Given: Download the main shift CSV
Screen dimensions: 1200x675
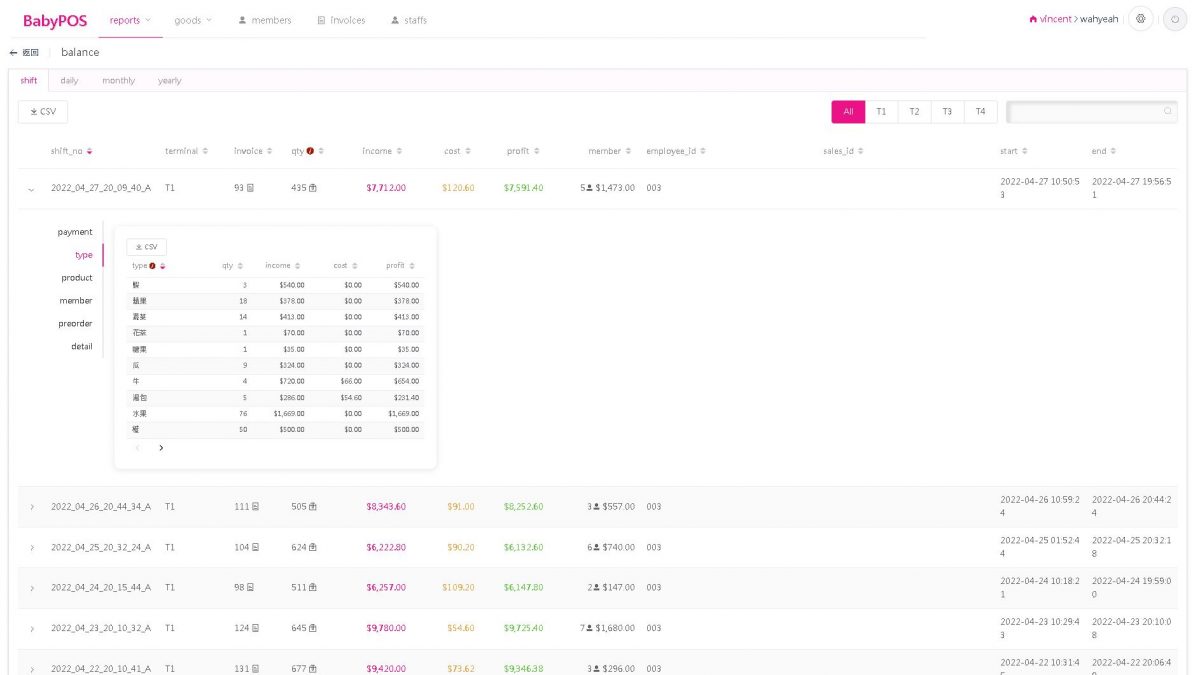Looking at the screenshot, I should coord(43,112).
